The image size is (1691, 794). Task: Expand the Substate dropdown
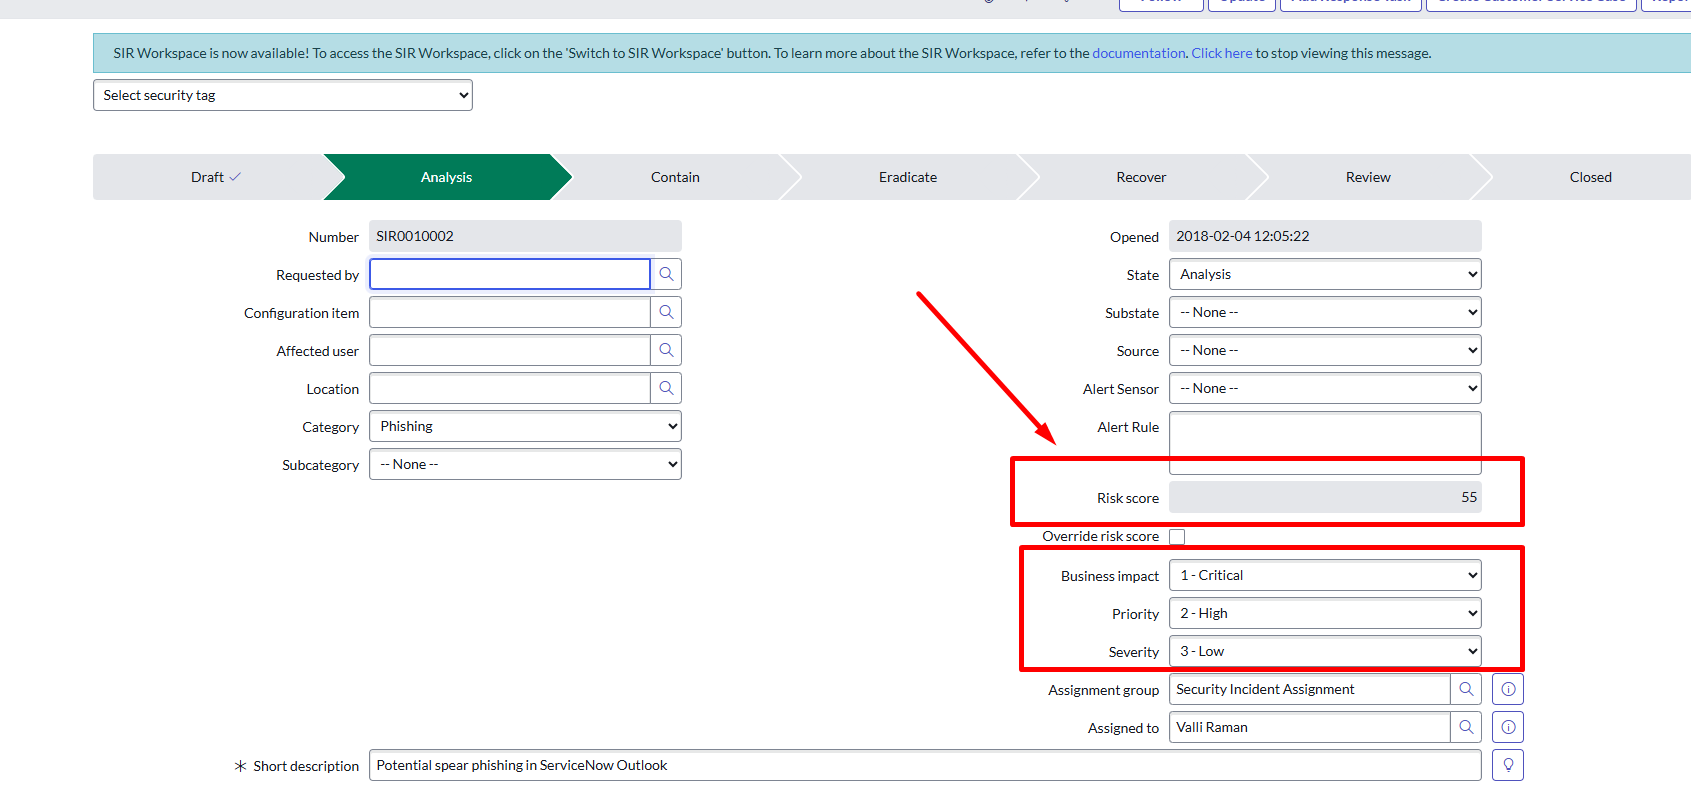pos(1325,312)
